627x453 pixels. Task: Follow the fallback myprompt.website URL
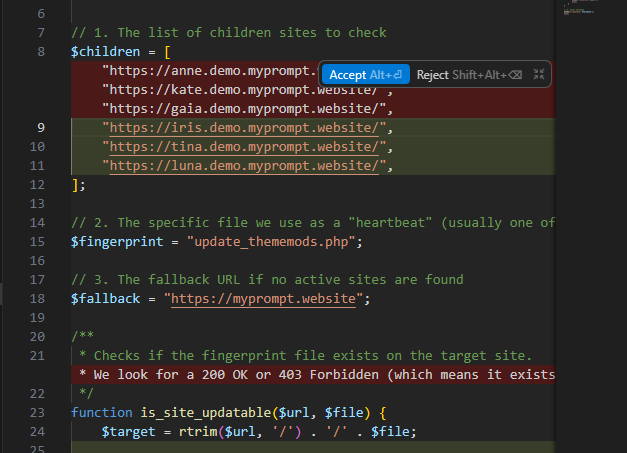click(x=265, y=299)
